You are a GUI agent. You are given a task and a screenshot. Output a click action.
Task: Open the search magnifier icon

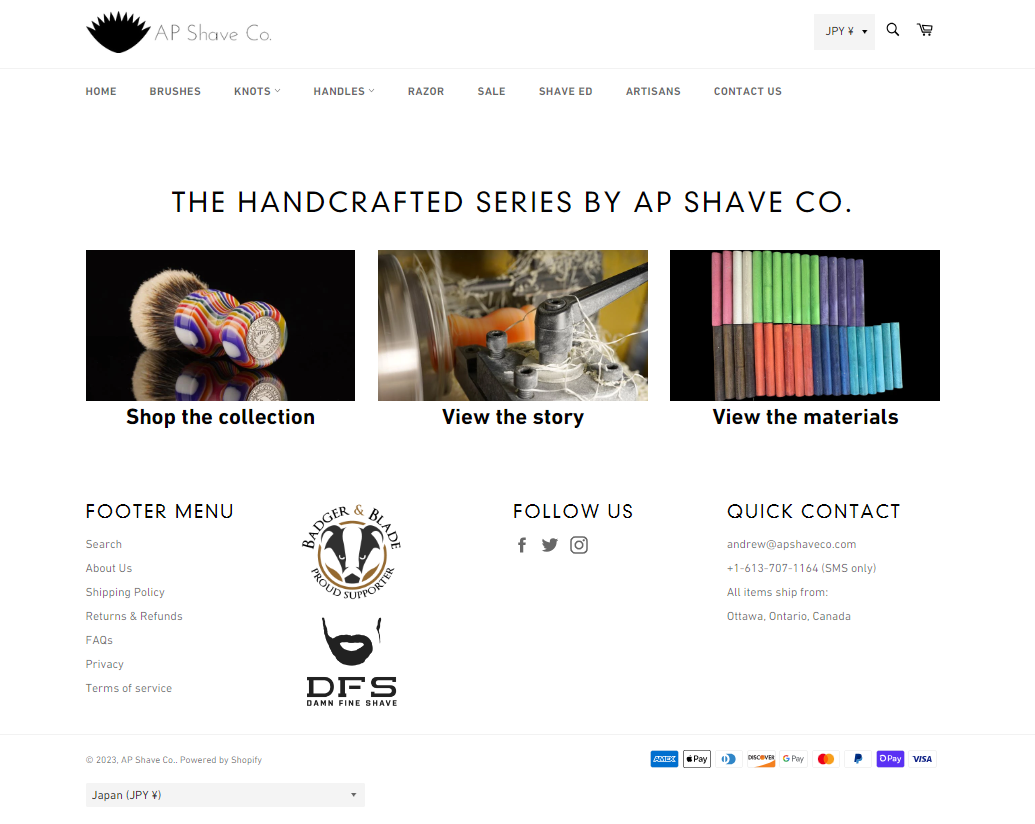tap(892, 30)
